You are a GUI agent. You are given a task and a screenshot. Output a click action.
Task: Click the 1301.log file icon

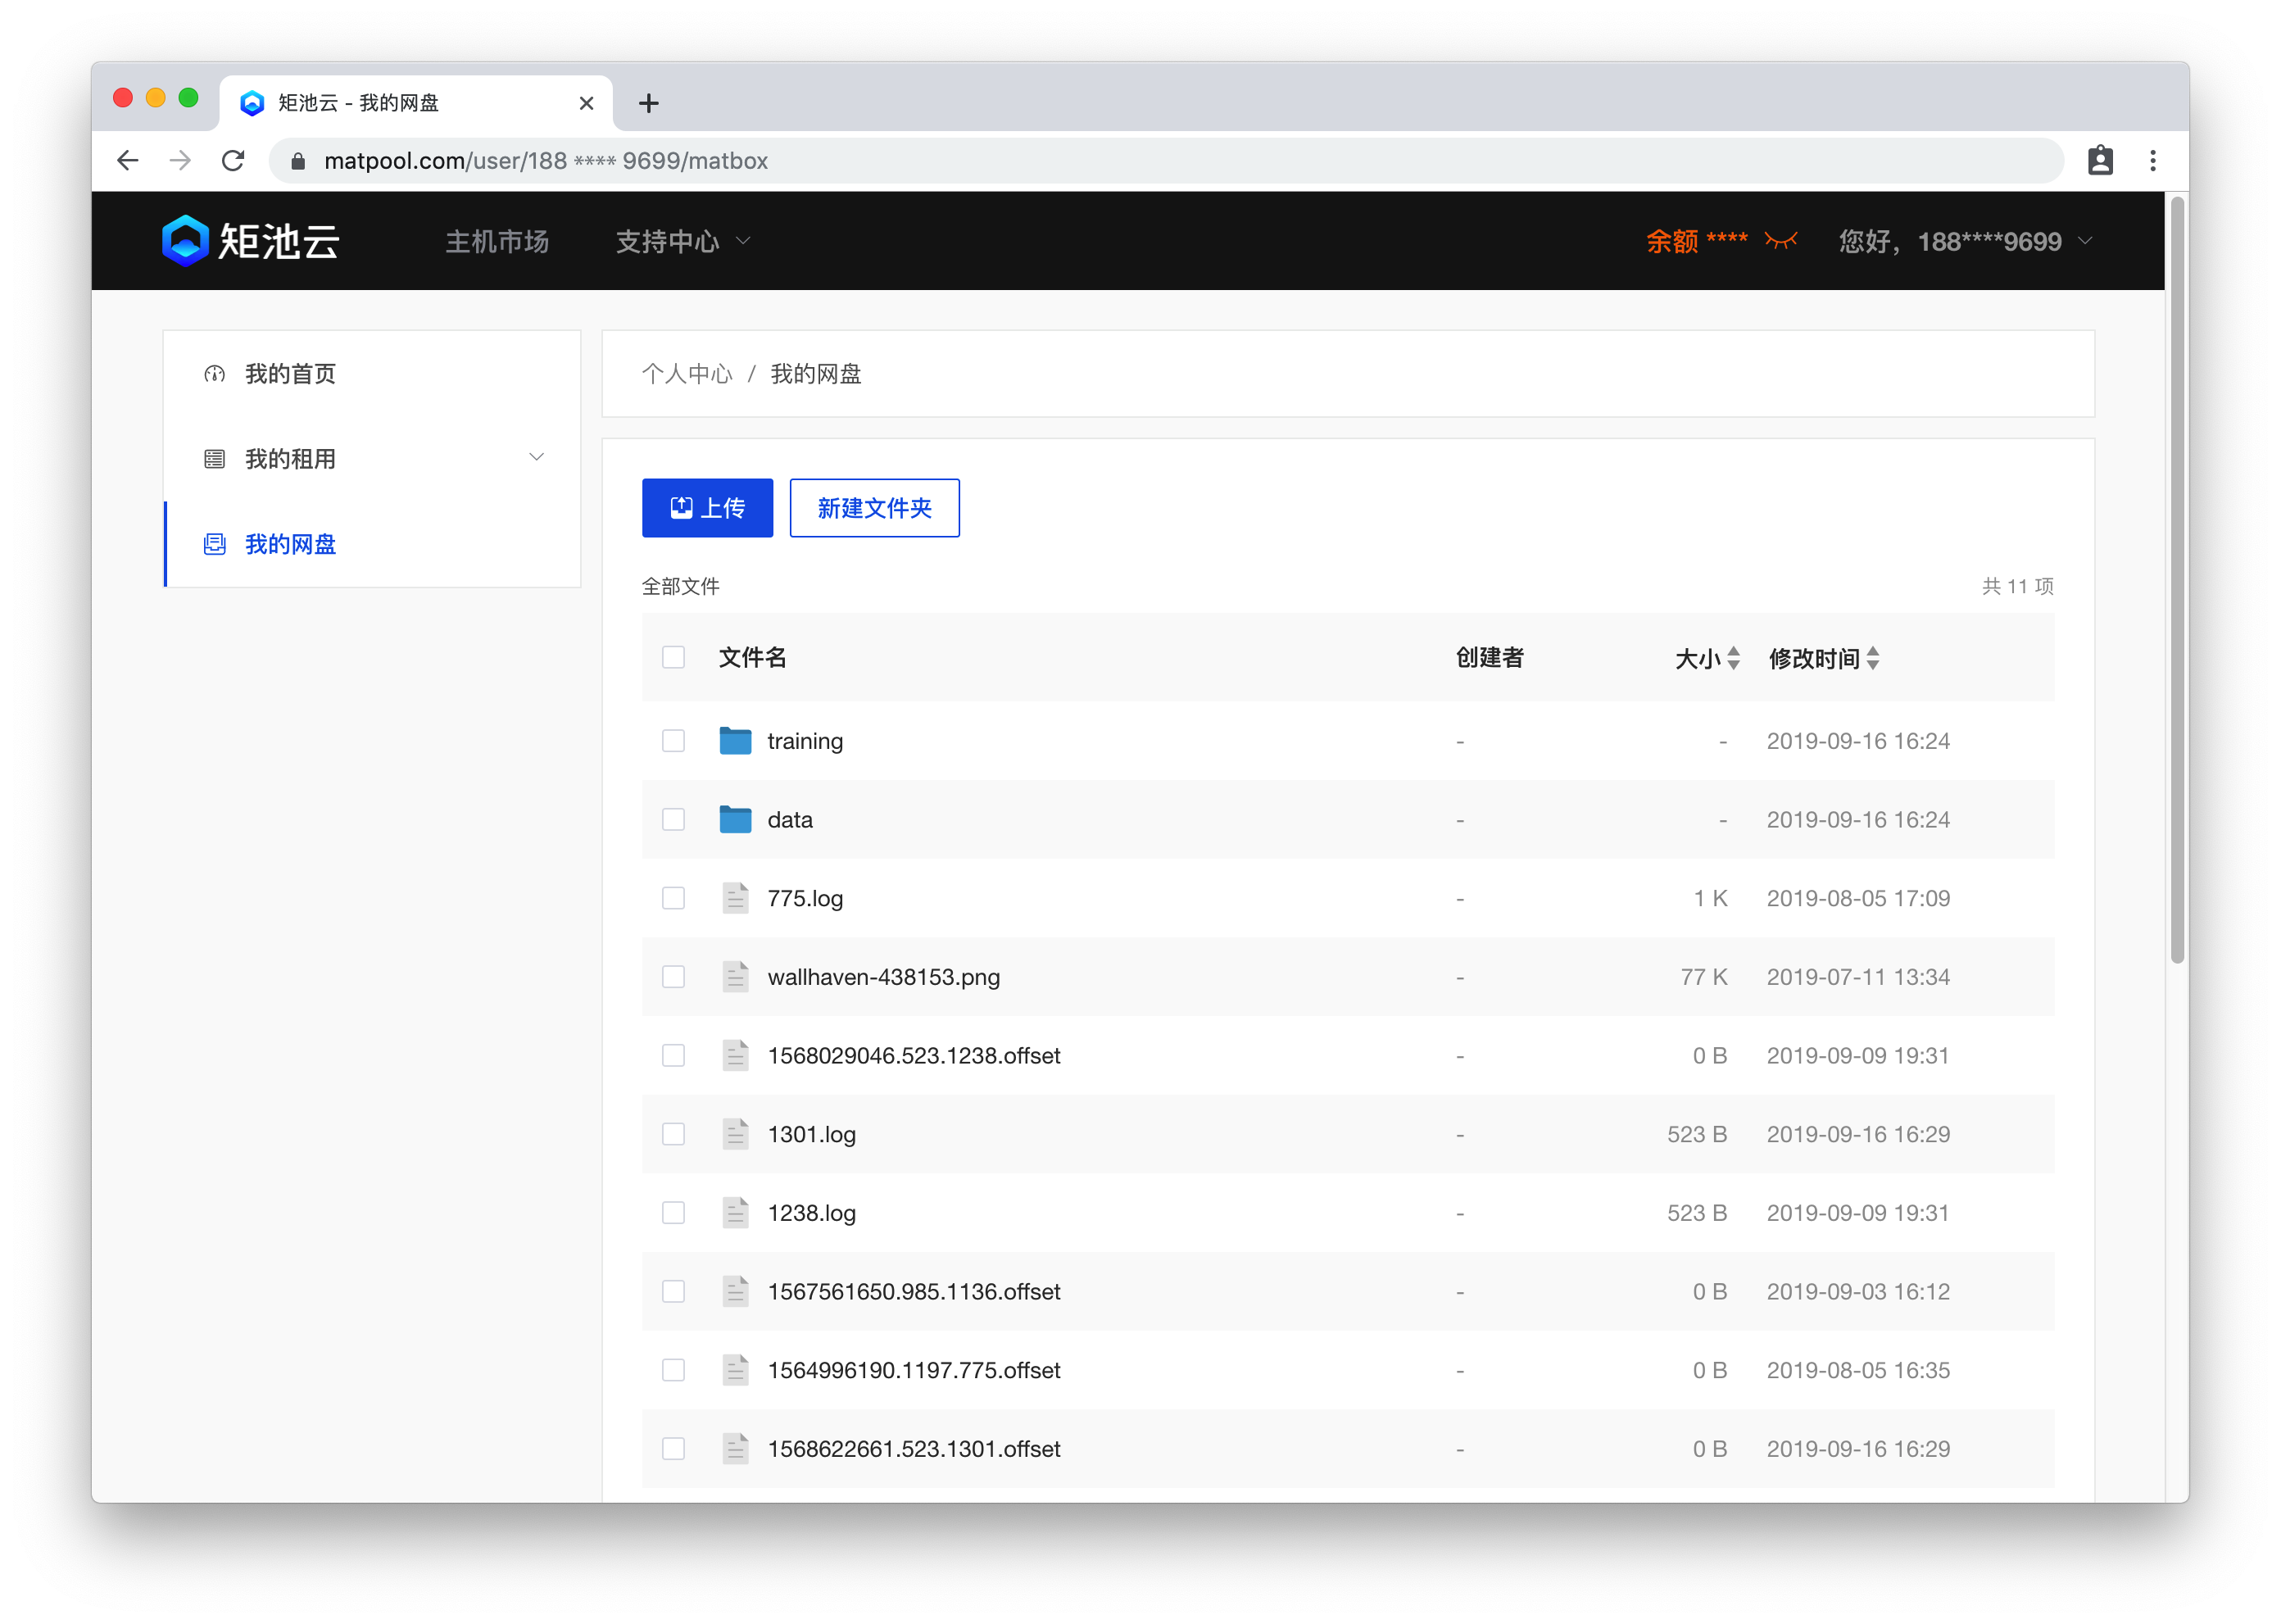pos(735,1134)
